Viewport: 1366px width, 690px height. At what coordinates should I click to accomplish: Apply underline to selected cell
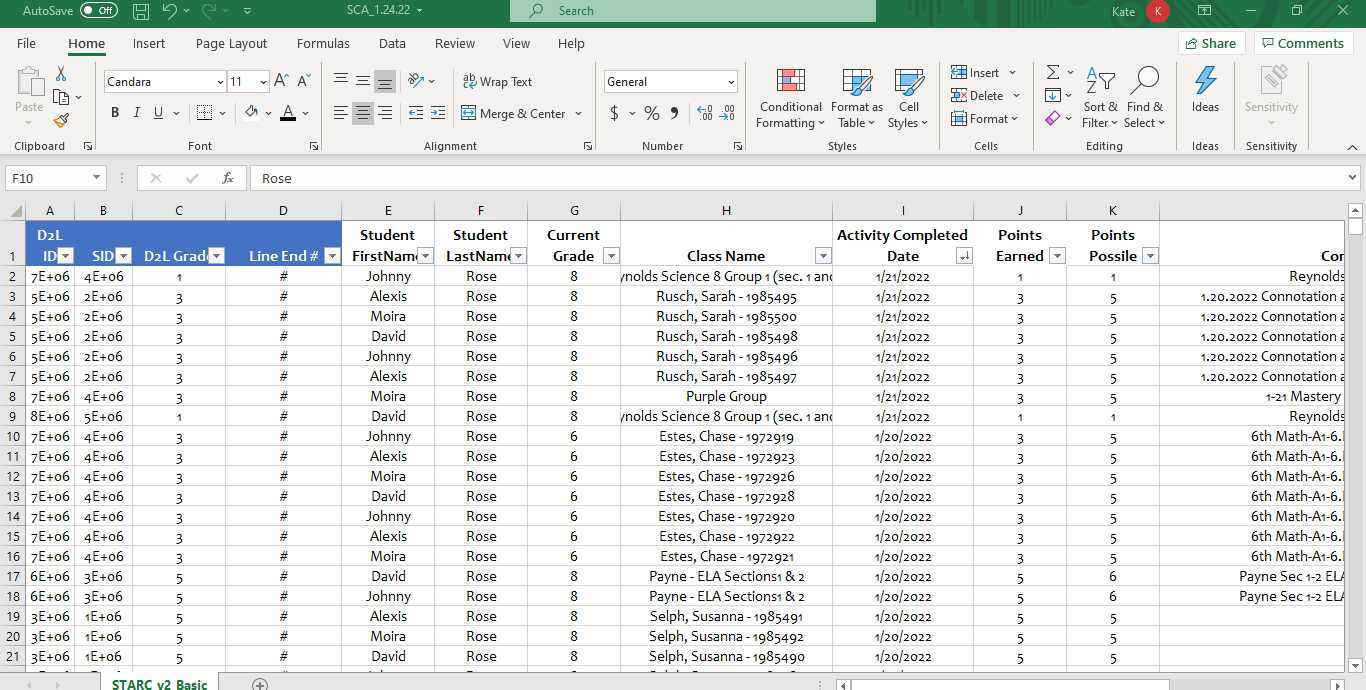[158, 113]
